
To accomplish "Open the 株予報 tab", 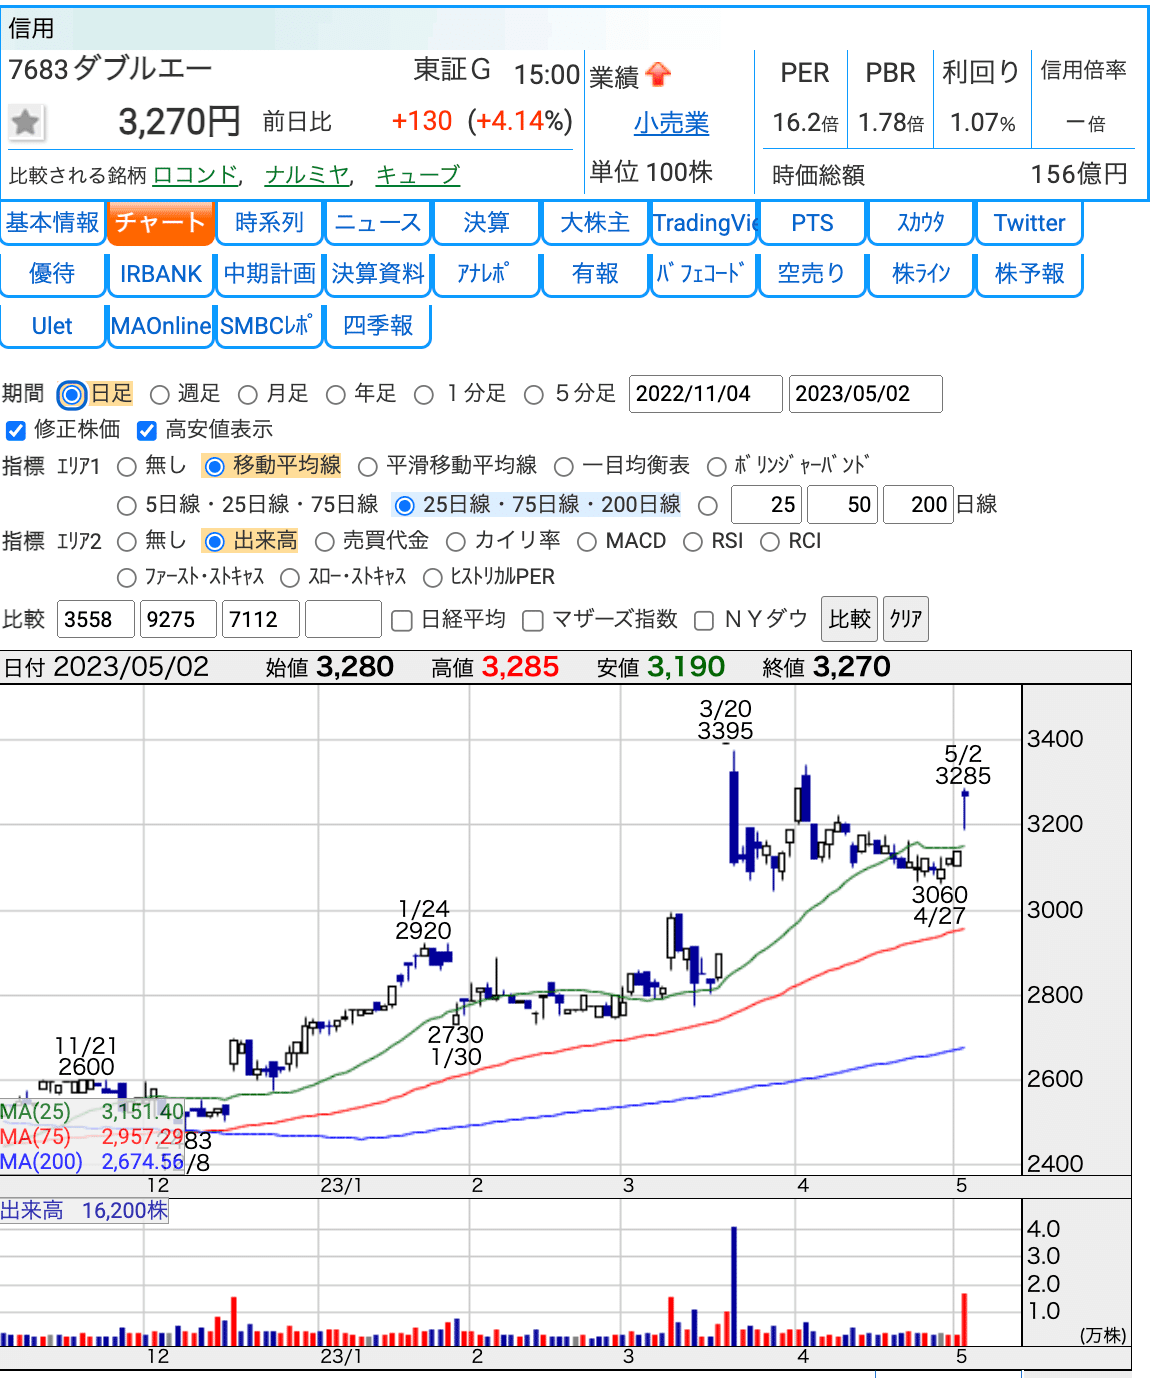I will coord(1029,273).
